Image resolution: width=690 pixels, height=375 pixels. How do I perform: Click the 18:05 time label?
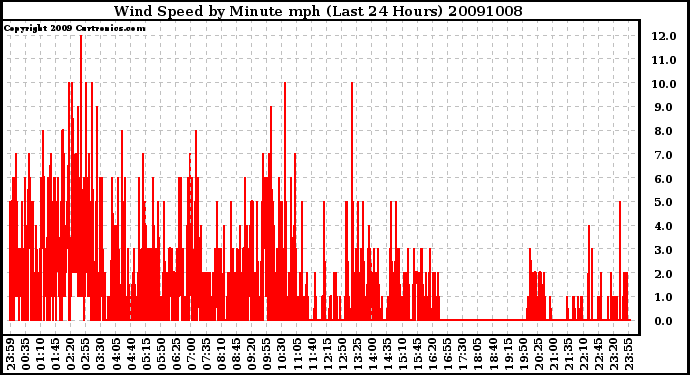[x=477, y=355]
